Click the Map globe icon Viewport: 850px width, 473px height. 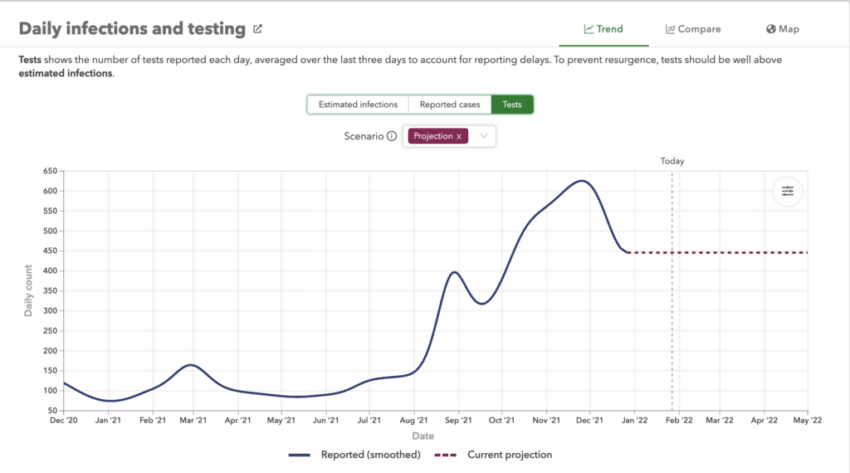pyautogui.click(x=771, y=29)
